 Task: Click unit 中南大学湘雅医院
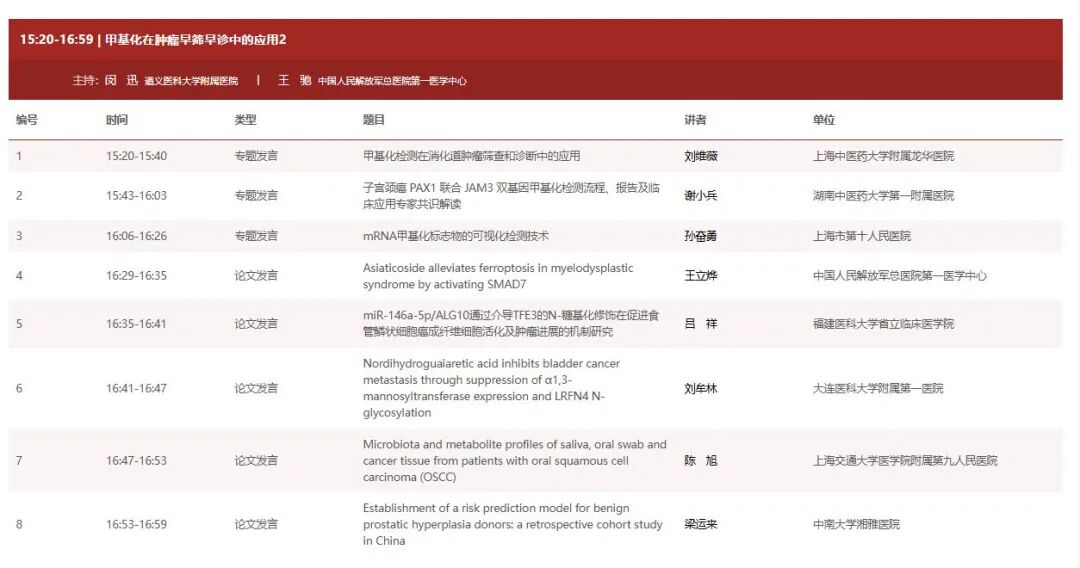(x=856, y=525)
